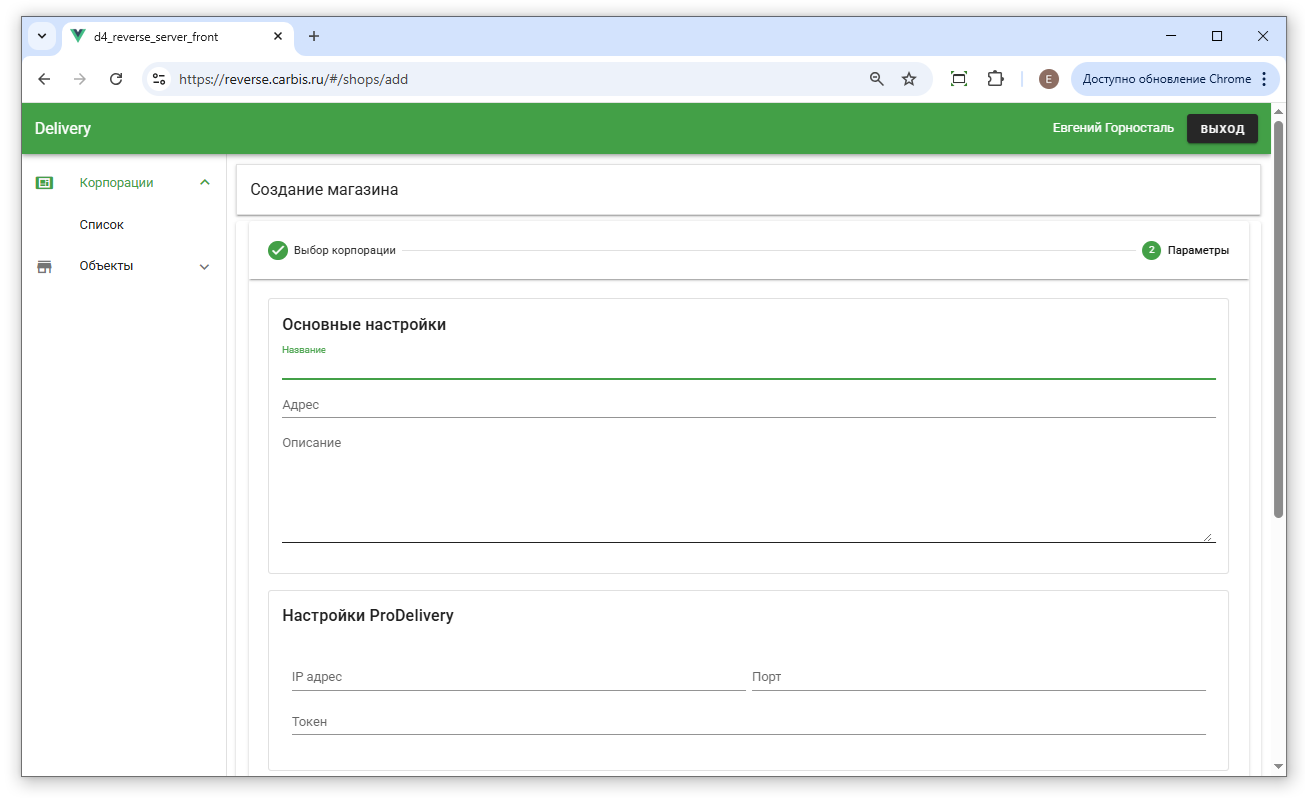
Task: Click the page vertical scrollbar thumb
Action: click(x=1278, y=320)
